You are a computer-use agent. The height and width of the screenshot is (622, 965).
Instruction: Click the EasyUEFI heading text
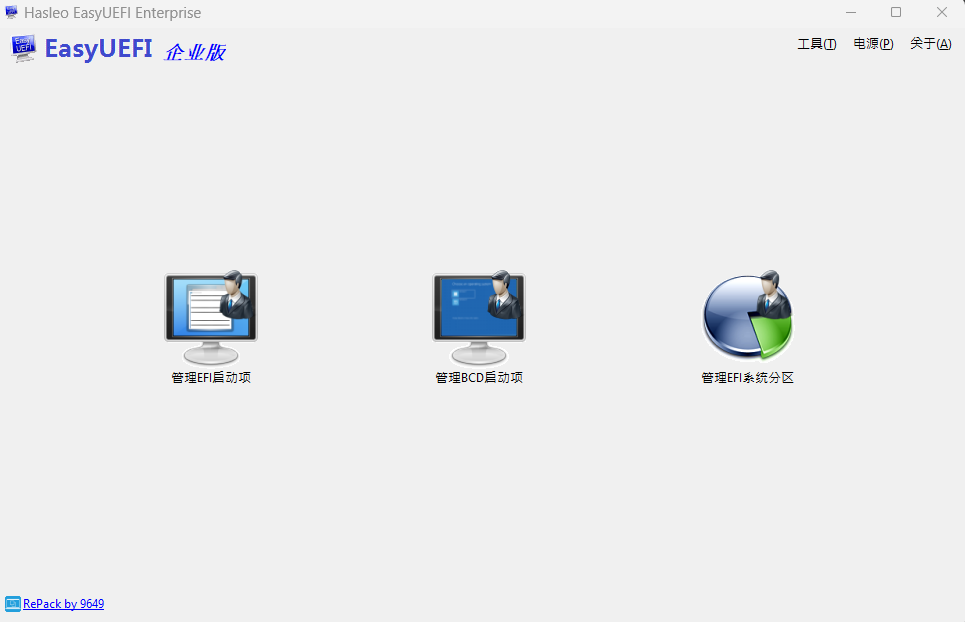[98, 49]
